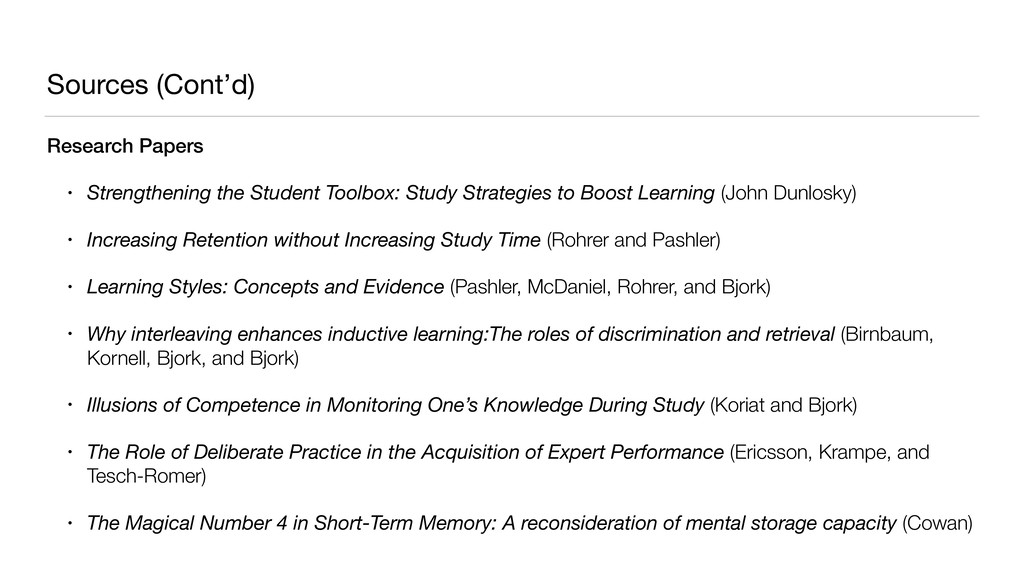Click authors "Pashler, McDaniel, Rohrer, and Bjork"

[611, 289]
